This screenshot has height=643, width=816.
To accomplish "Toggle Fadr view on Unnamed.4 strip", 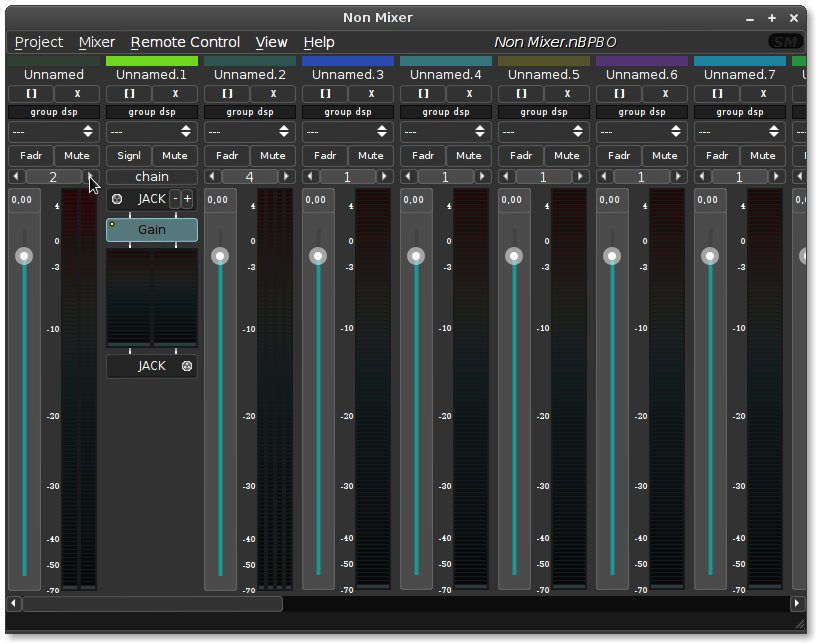I will click(x=423, y=155).
